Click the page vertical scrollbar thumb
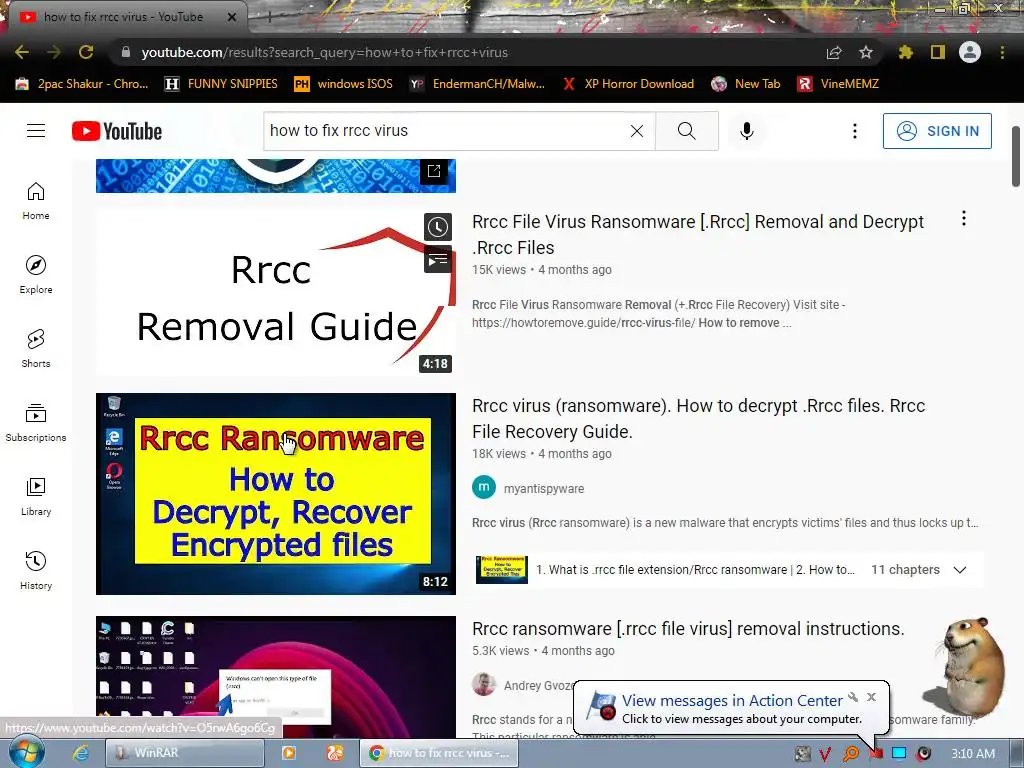 (x=1016, y=155)
